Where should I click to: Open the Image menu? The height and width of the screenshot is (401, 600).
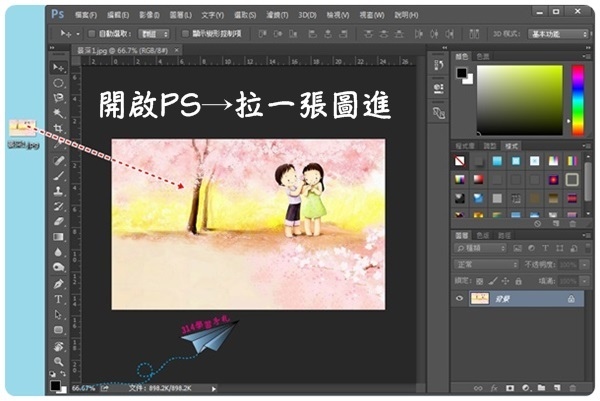pyautogui.click(x=149, y=15)
